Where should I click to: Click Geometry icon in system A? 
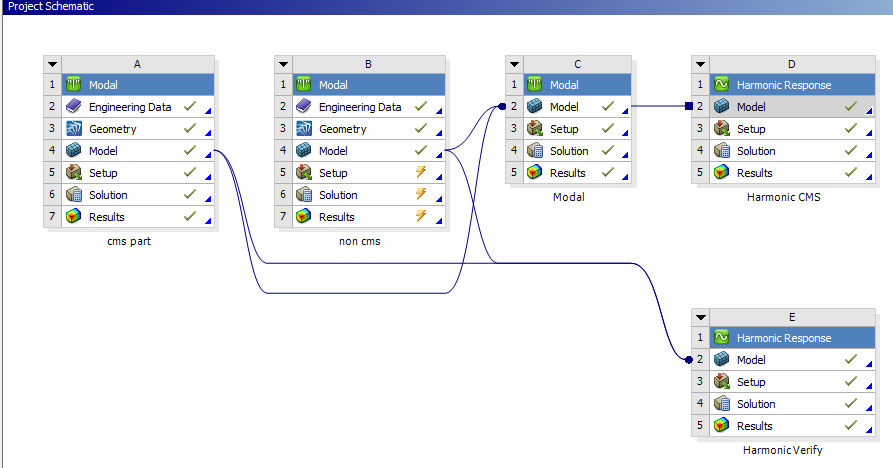(x=73, y=128)
